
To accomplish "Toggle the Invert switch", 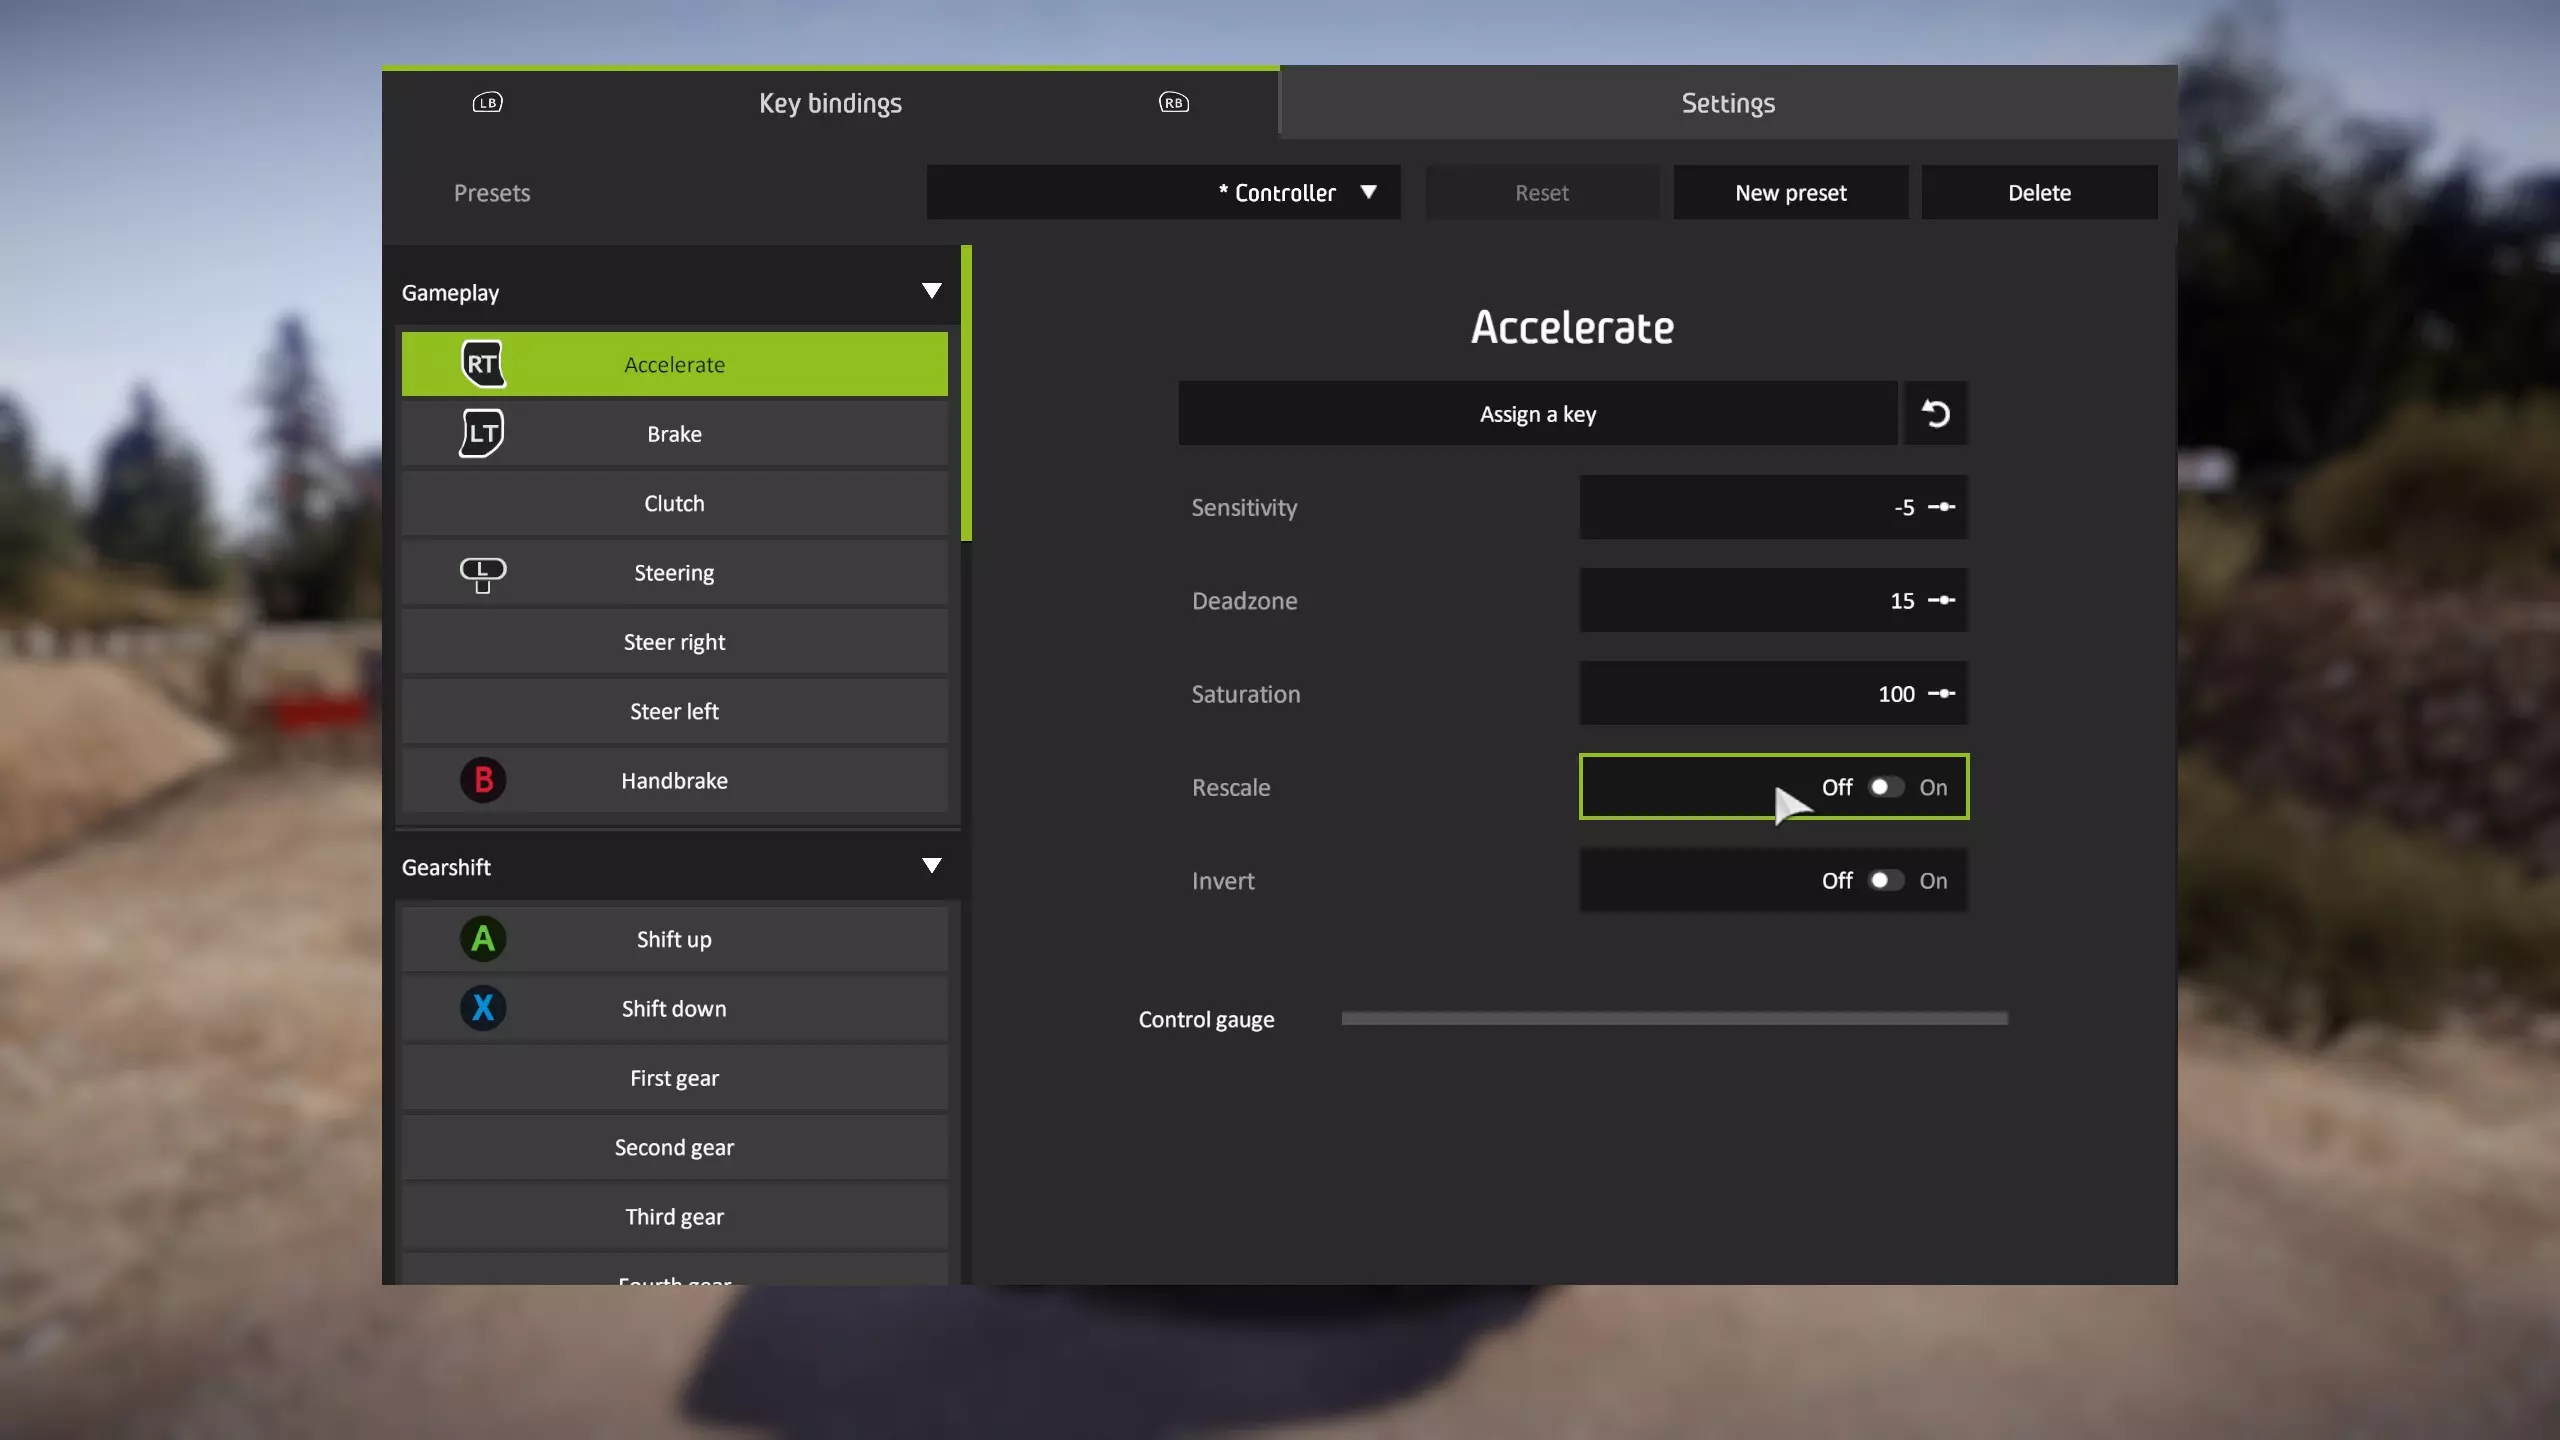I will tap(1885, 880).
